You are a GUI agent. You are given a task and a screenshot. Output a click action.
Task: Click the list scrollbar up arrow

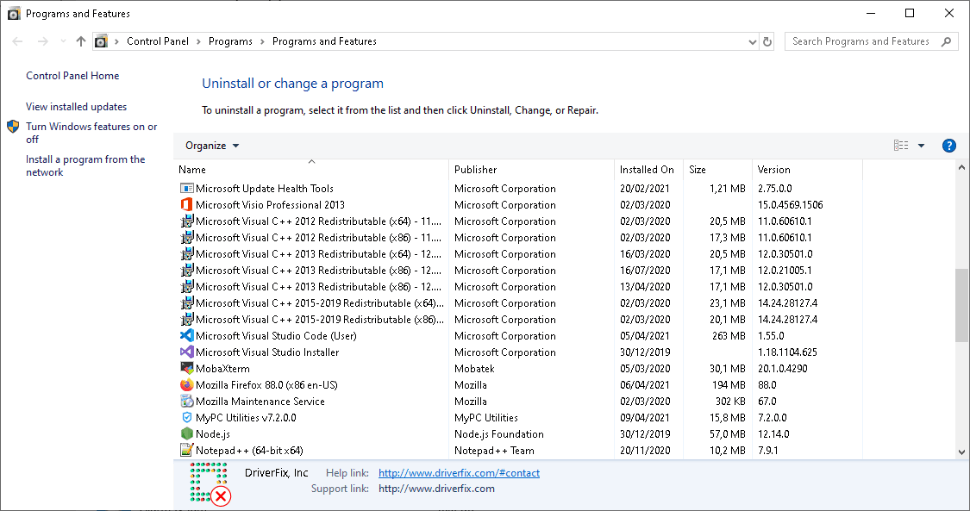tap(961, 168)
